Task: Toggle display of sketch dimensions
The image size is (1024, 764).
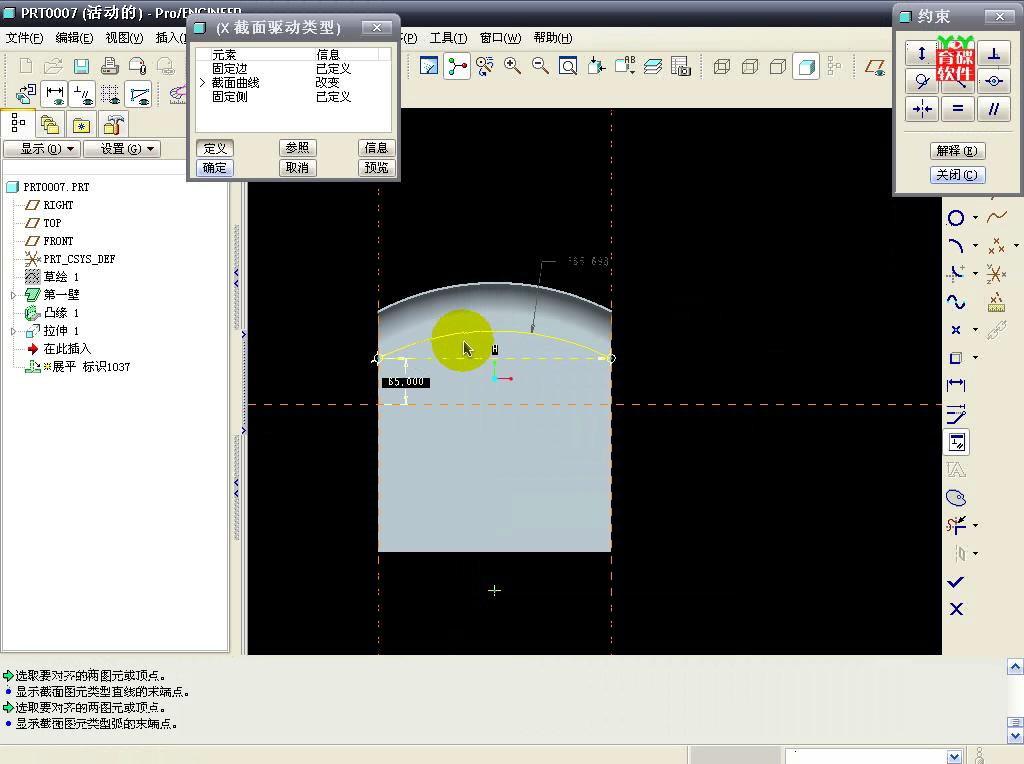Action: [x=55, y=95]
